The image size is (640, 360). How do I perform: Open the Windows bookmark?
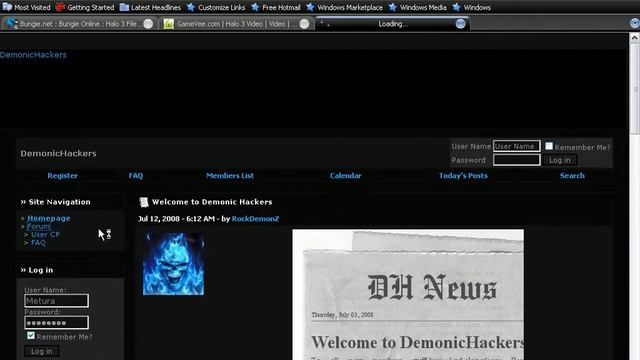click(x=472, y=7)
